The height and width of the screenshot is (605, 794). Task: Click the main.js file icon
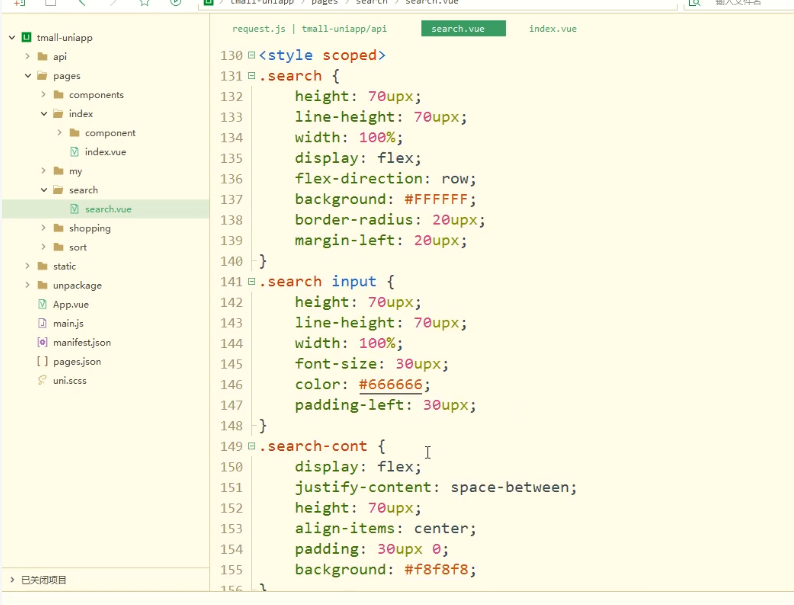43,324
